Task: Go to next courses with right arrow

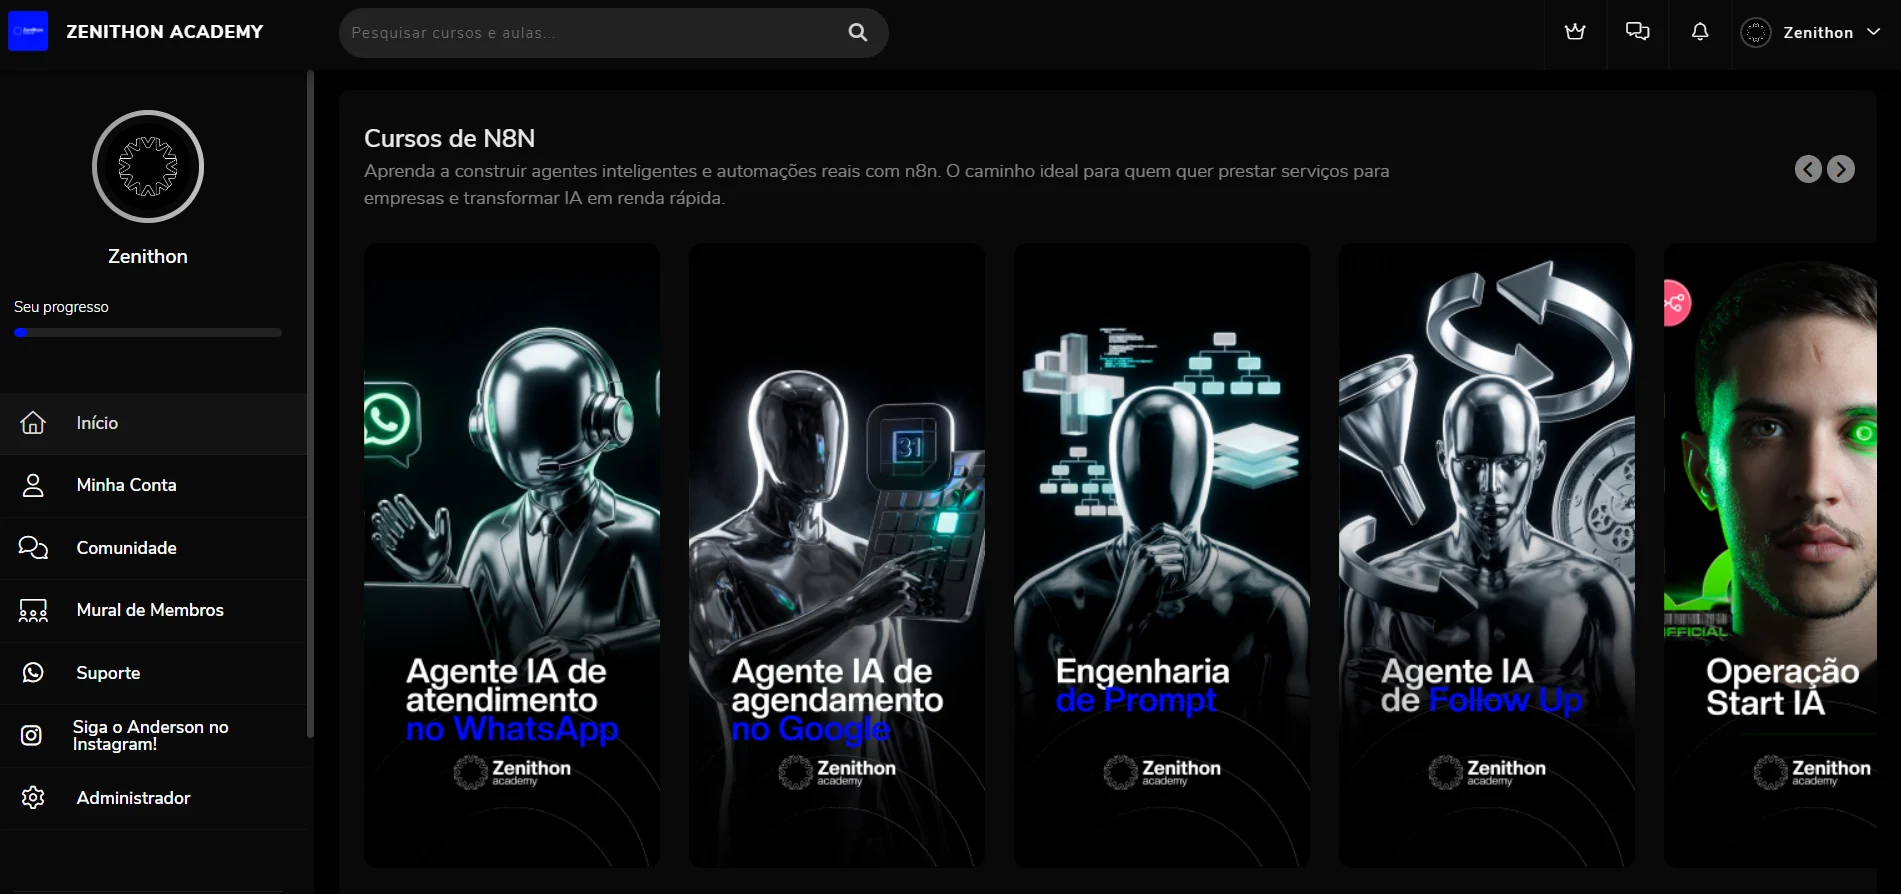Action: click(x=1841, y=169)
